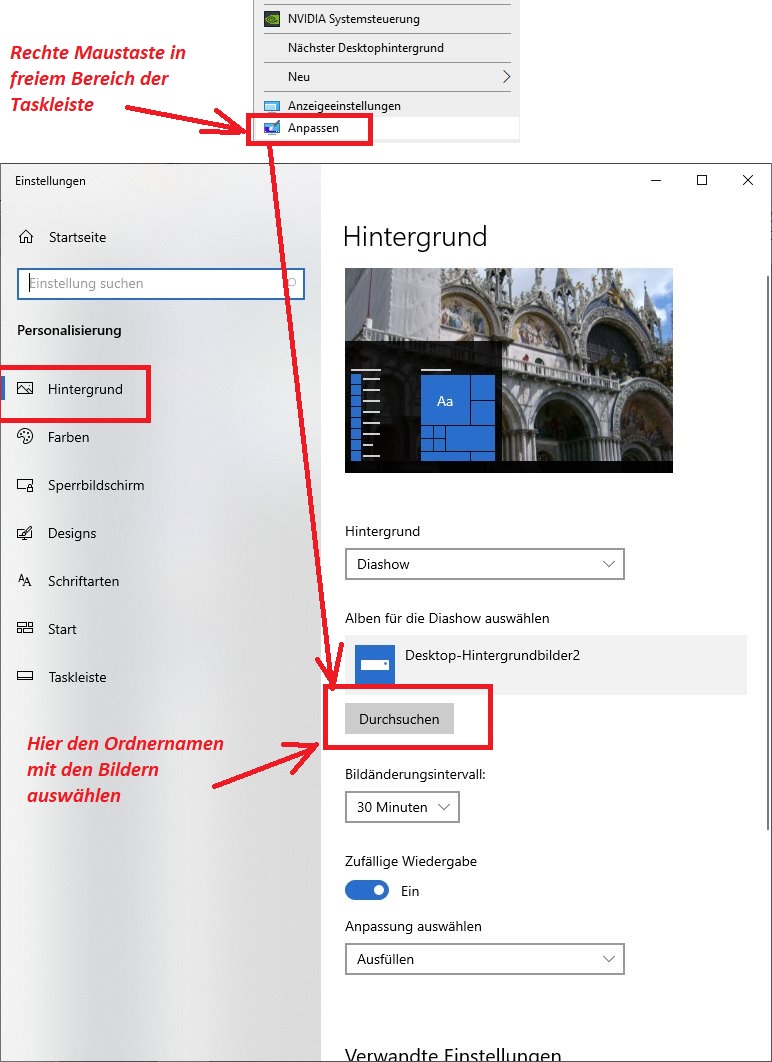The image size is (772, 1062).
Task: Open the 30 Minuten interval dropdown
Action: coord(402,807)
